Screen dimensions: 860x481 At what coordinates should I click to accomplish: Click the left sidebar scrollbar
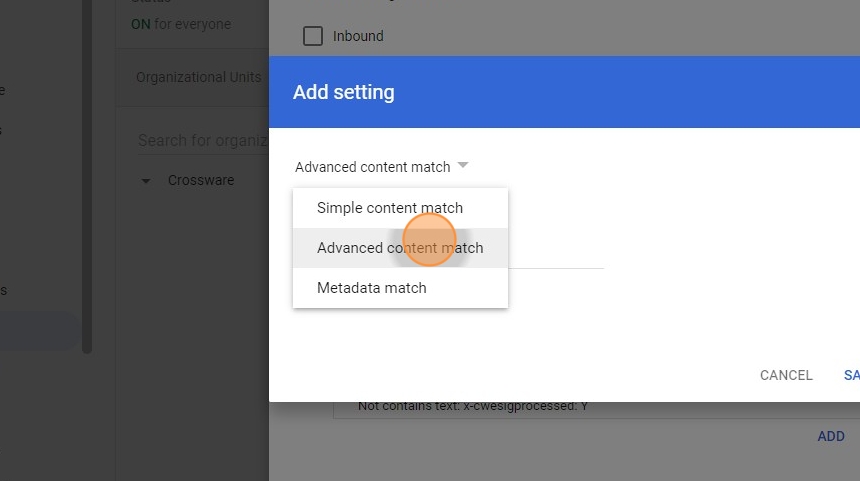coord(87,200)
